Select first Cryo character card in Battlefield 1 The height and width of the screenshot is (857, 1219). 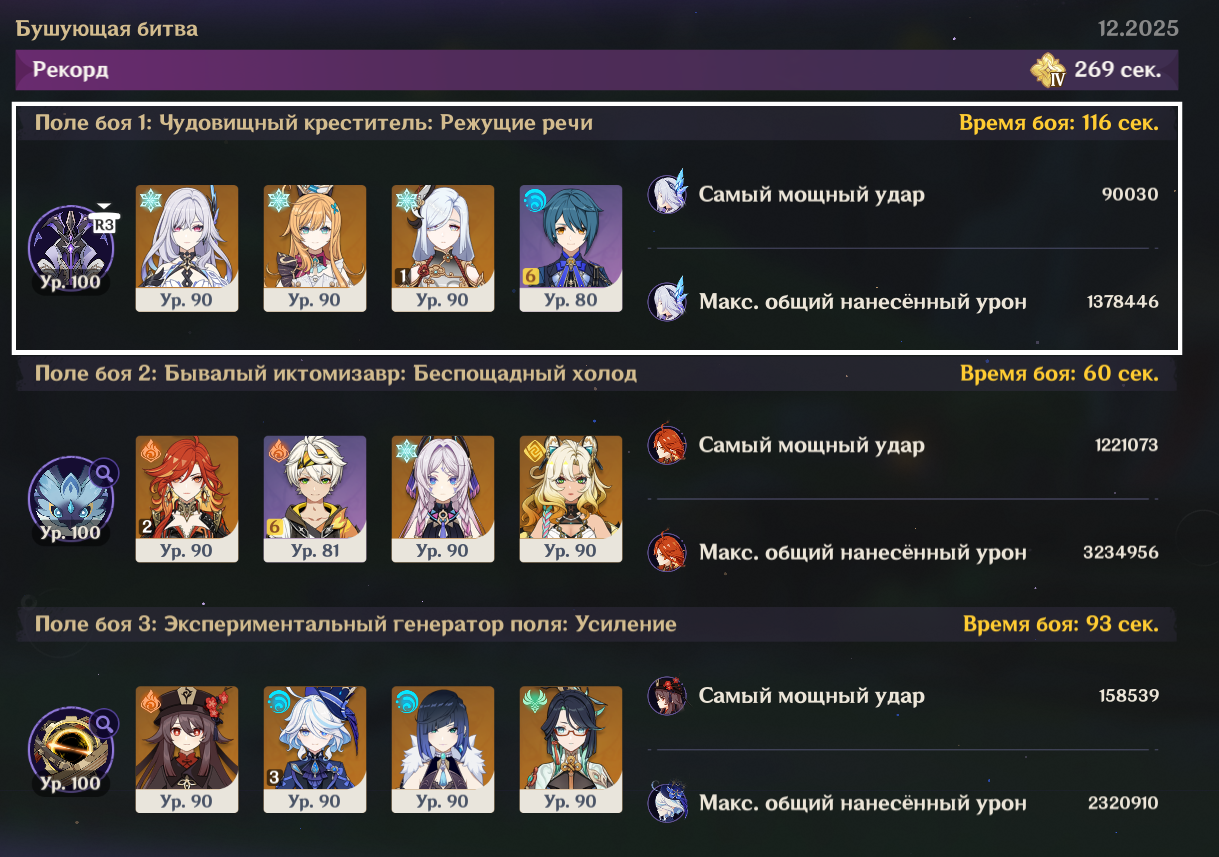click(x=187, y=248)
